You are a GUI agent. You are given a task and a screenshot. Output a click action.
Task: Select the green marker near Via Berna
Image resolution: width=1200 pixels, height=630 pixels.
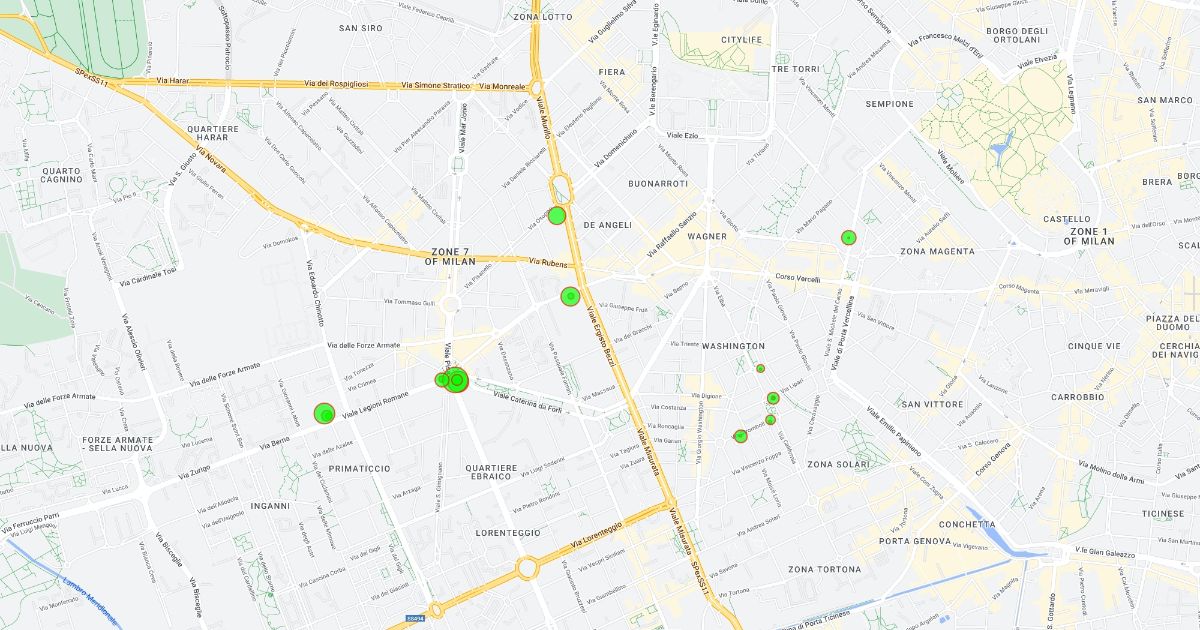click(324, 413)
